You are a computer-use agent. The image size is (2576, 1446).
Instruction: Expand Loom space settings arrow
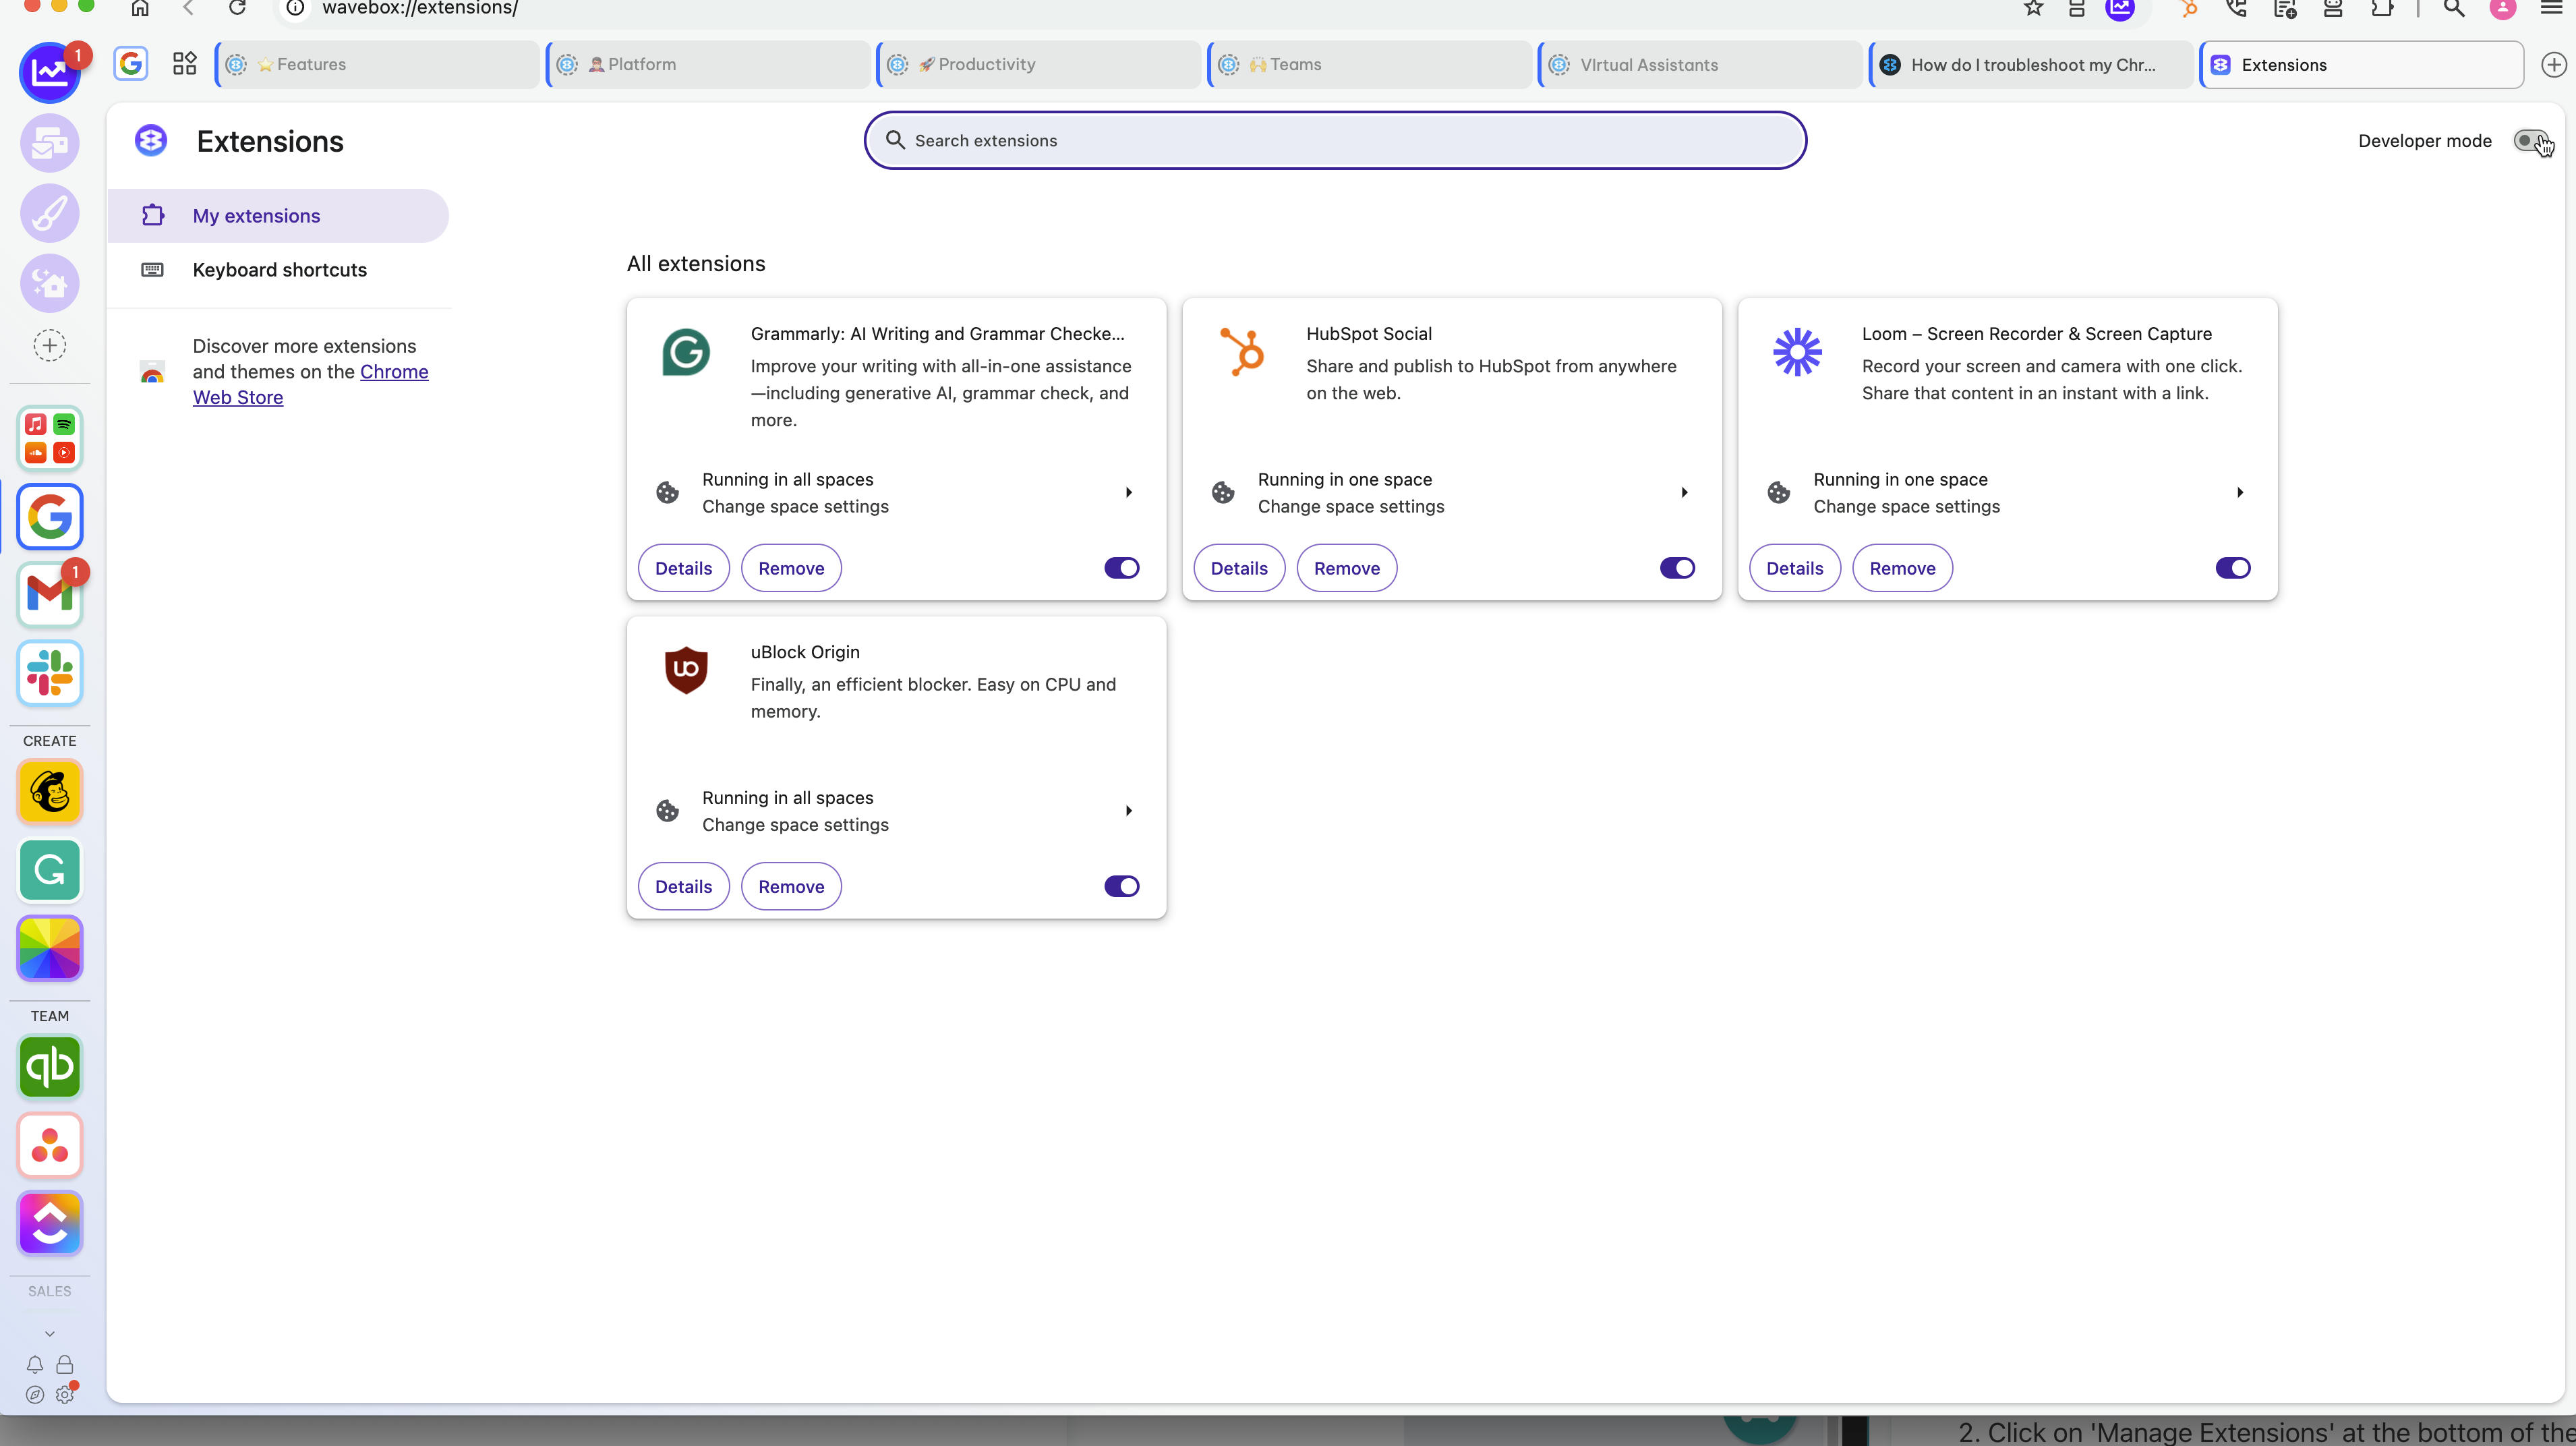[x=2240, y=492]
